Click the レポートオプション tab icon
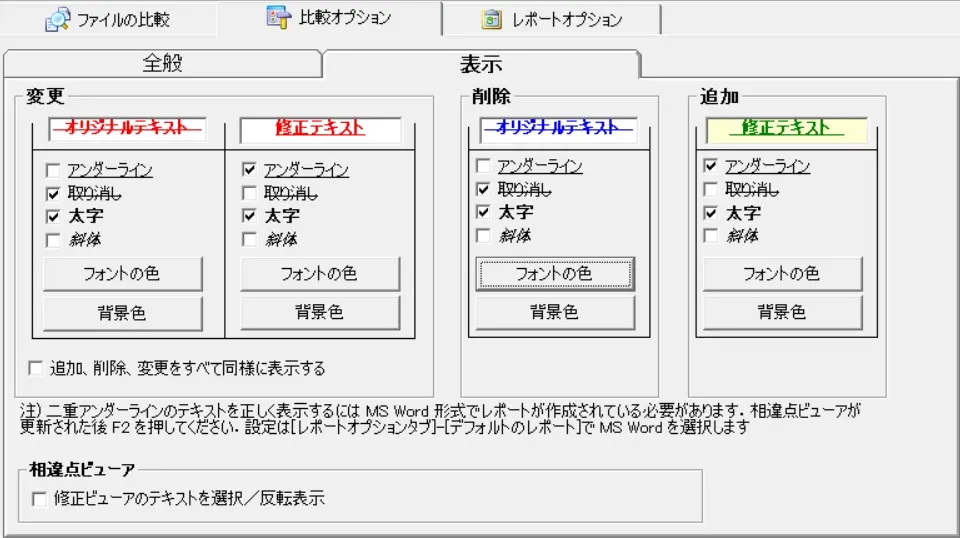The width and height of the screenshot is (960, 538). pyautogui.click(x=491, y=20)
